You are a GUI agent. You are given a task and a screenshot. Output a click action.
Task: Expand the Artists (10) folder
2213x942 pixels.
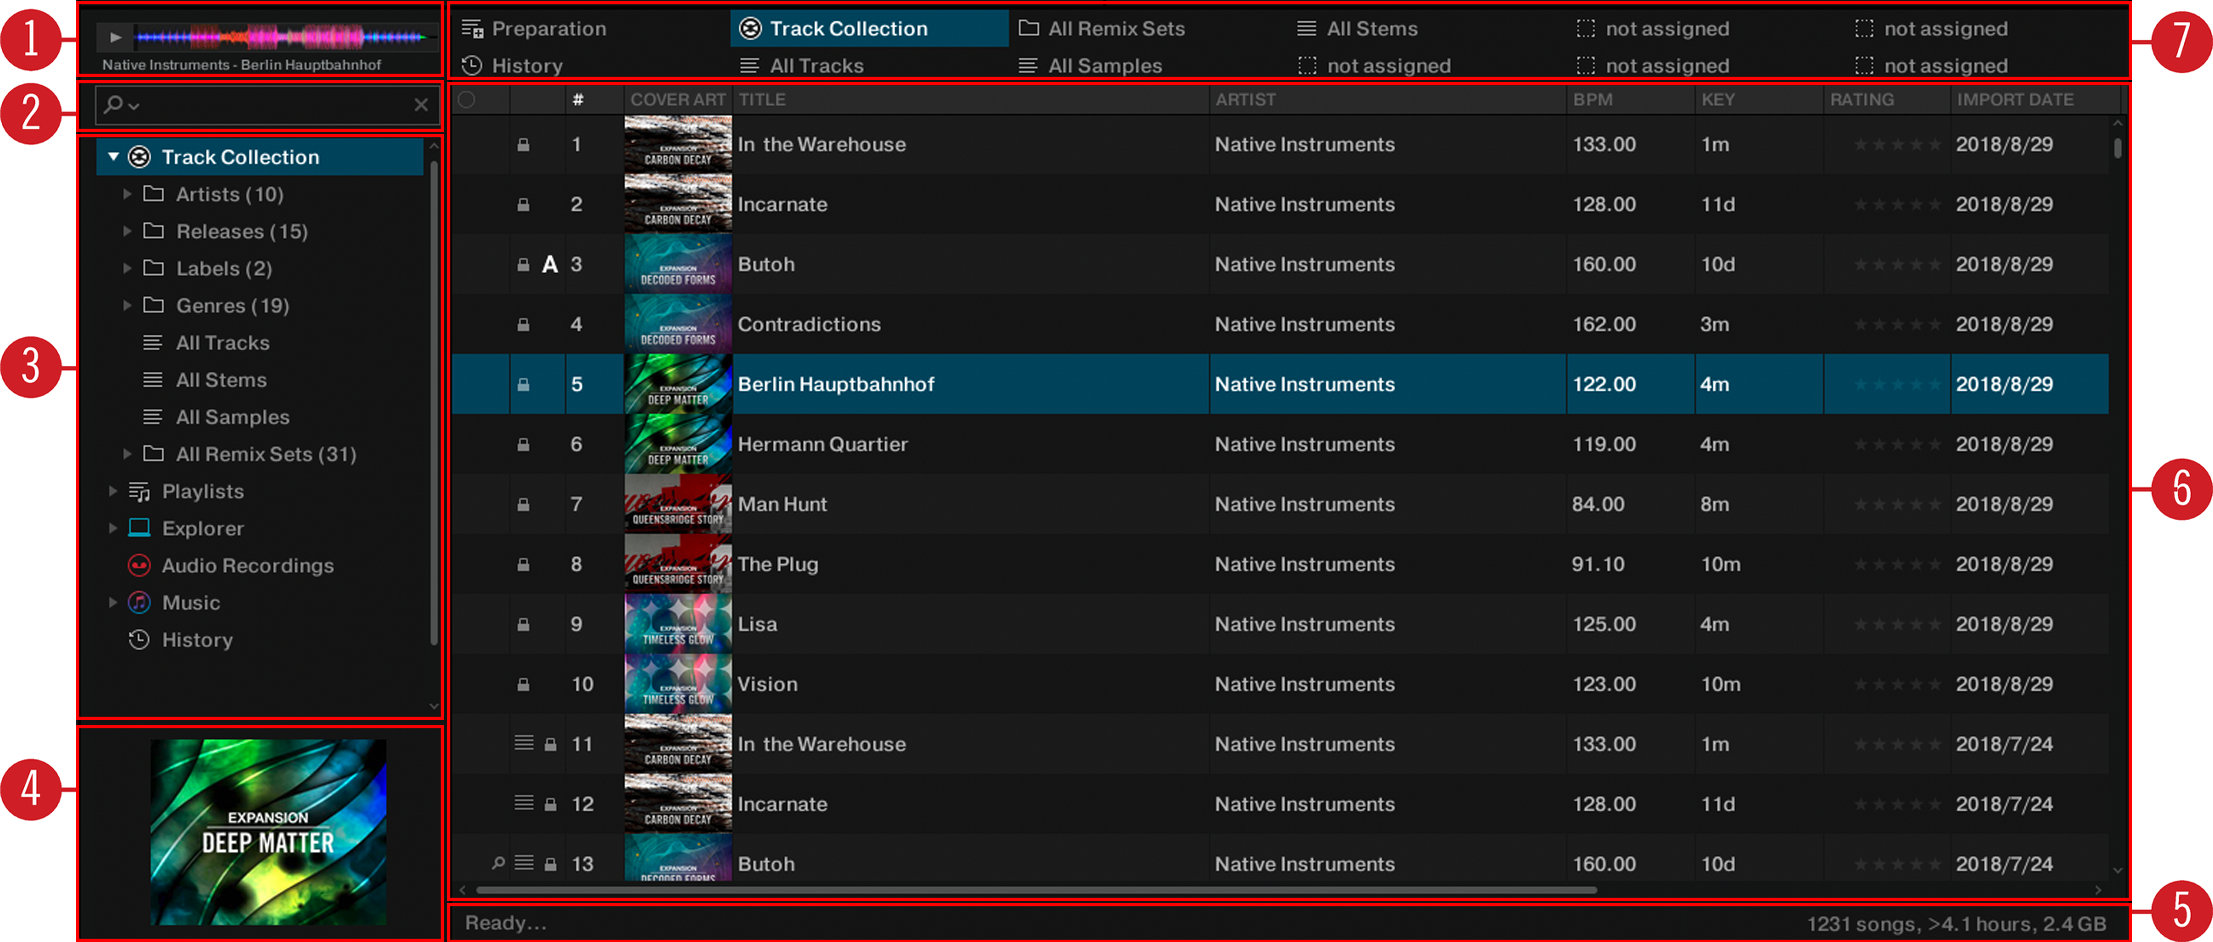(x=127, y=194)
